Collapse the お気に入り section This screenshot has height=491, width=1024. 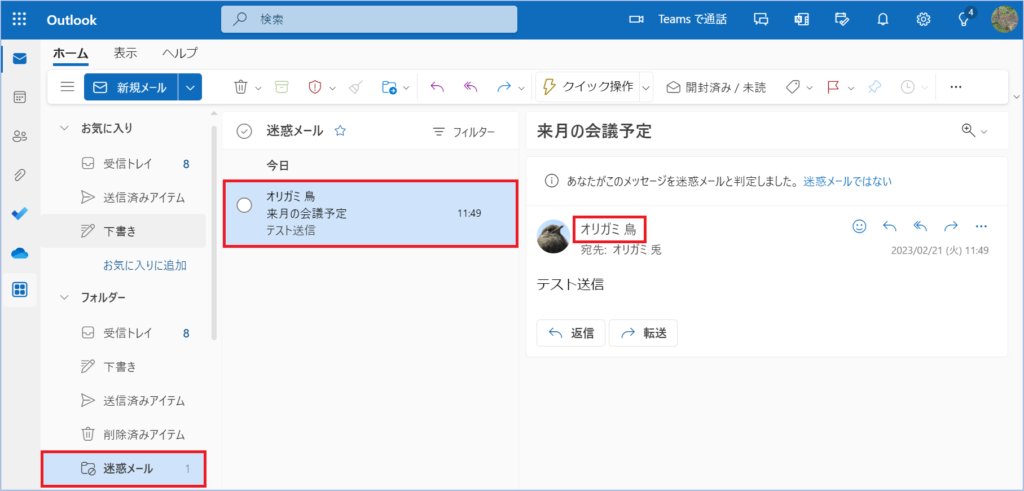pos(65,128)
